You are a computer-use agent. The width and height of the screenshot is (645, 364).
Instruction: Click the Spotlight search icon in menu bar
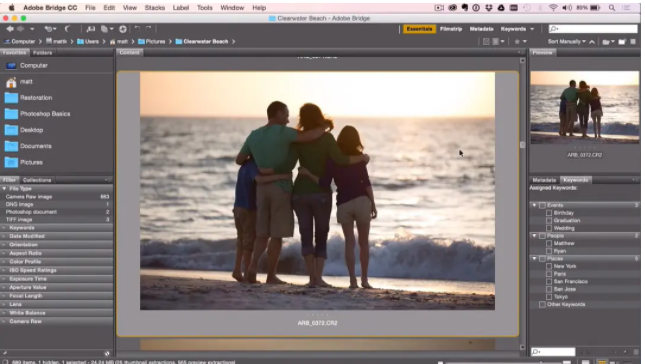click(x=612, y=7)
